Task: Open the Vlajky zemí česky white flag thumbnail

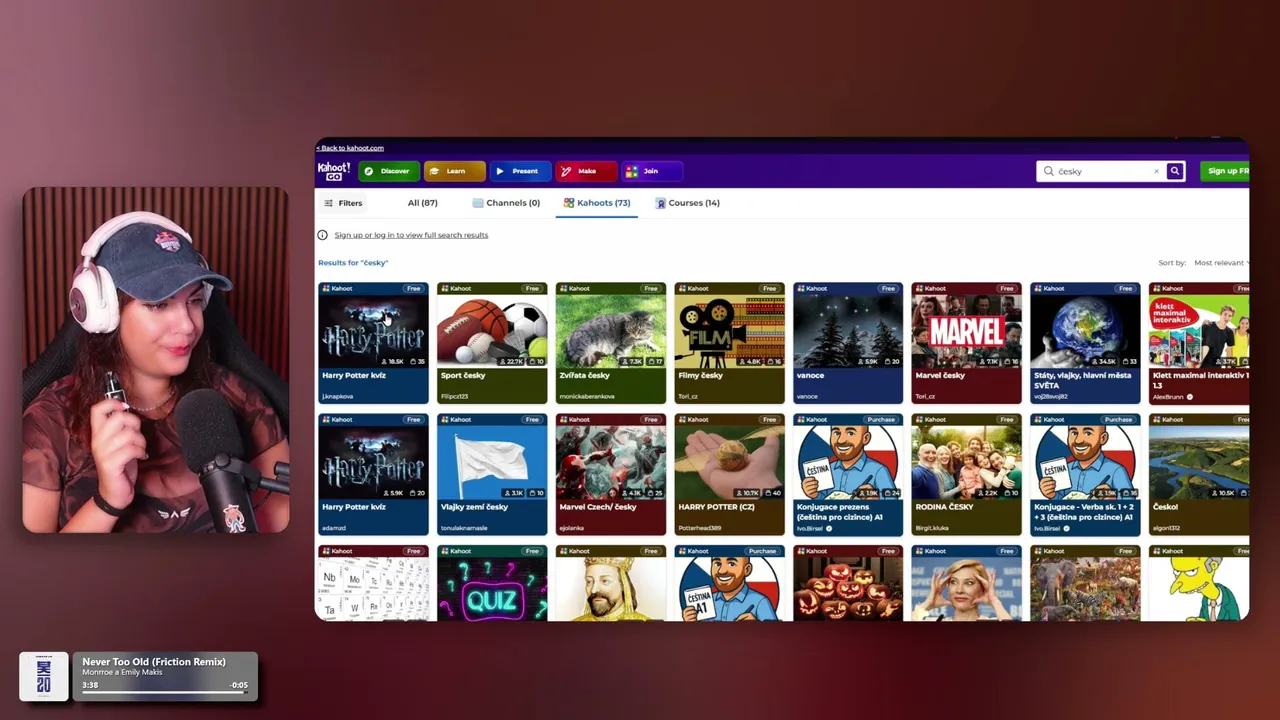Action: click(492, 463)
